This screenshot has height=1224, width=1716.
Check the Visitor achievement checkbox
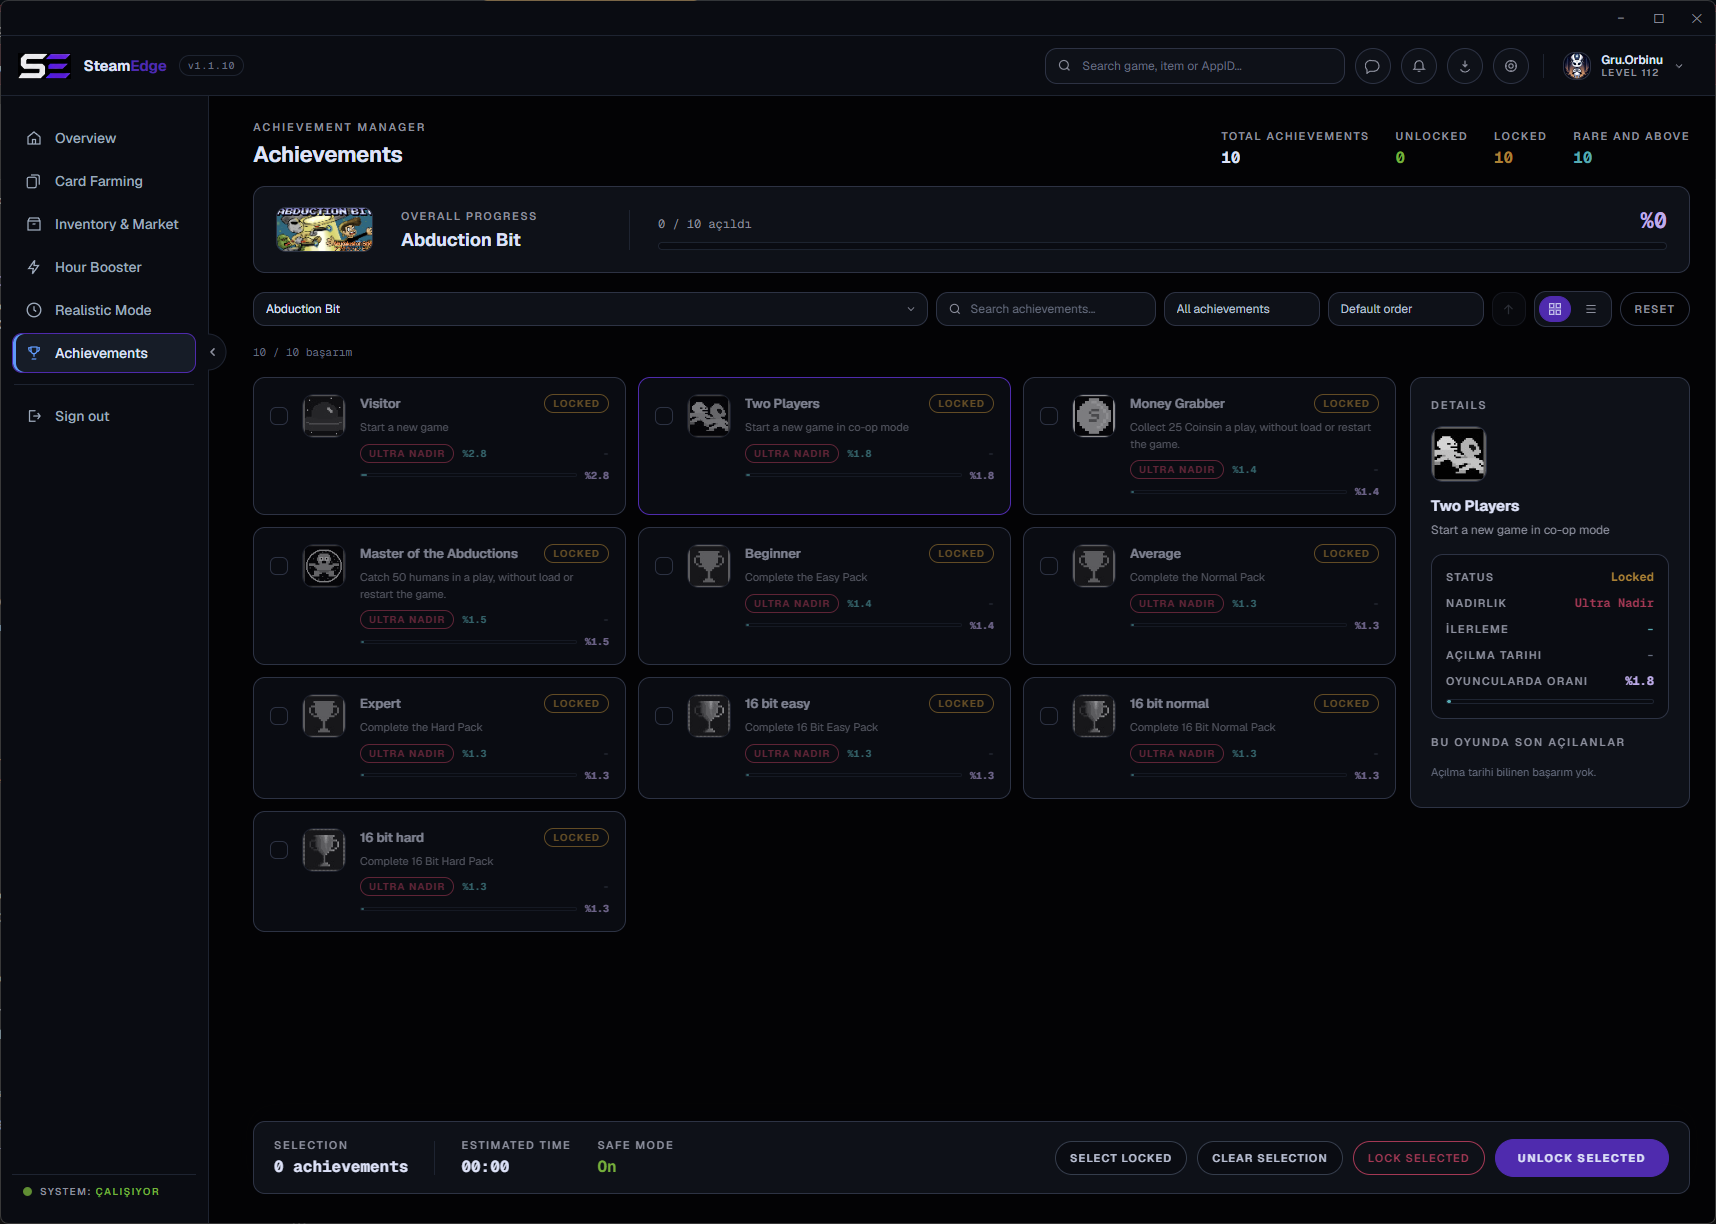(x=279, y=416)
